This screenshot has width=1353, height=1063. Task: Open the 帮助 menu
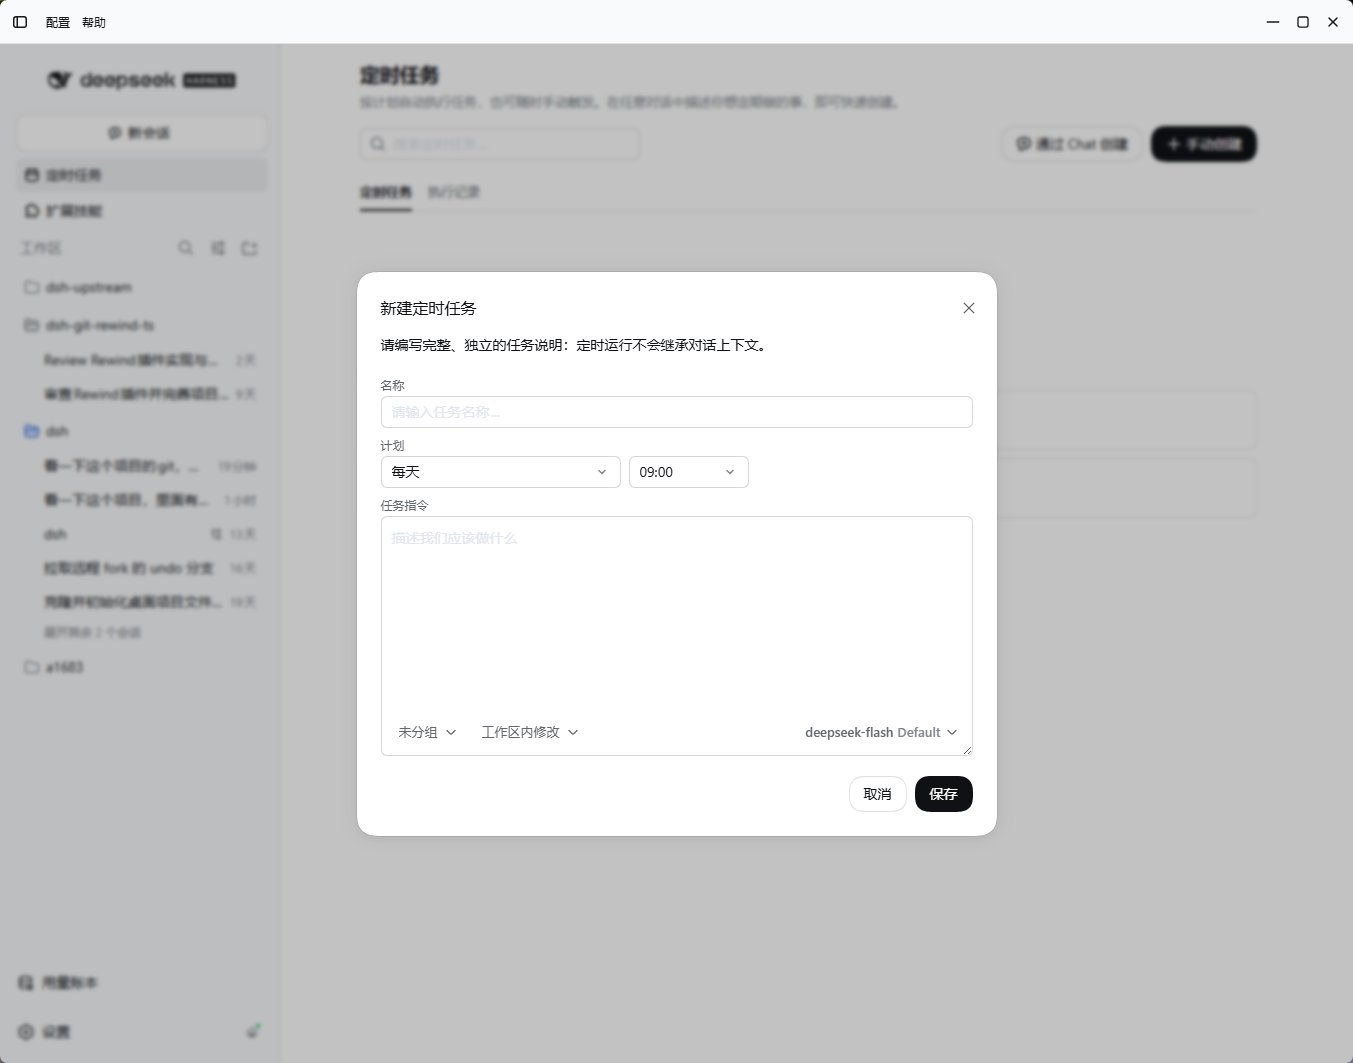point(94,22)
